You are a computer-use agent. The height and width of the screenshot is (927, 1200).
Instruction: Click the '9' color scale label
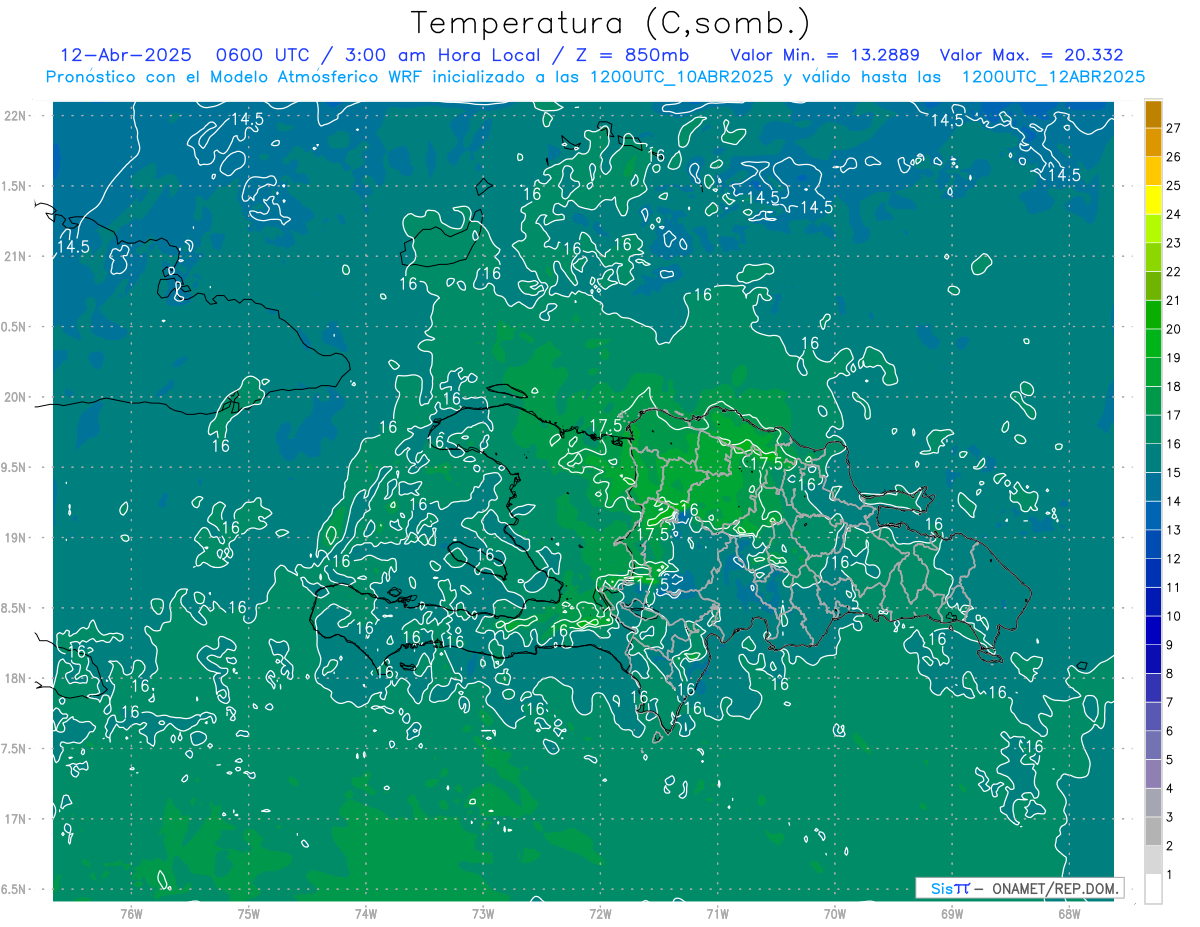[x=1170, y=645]
